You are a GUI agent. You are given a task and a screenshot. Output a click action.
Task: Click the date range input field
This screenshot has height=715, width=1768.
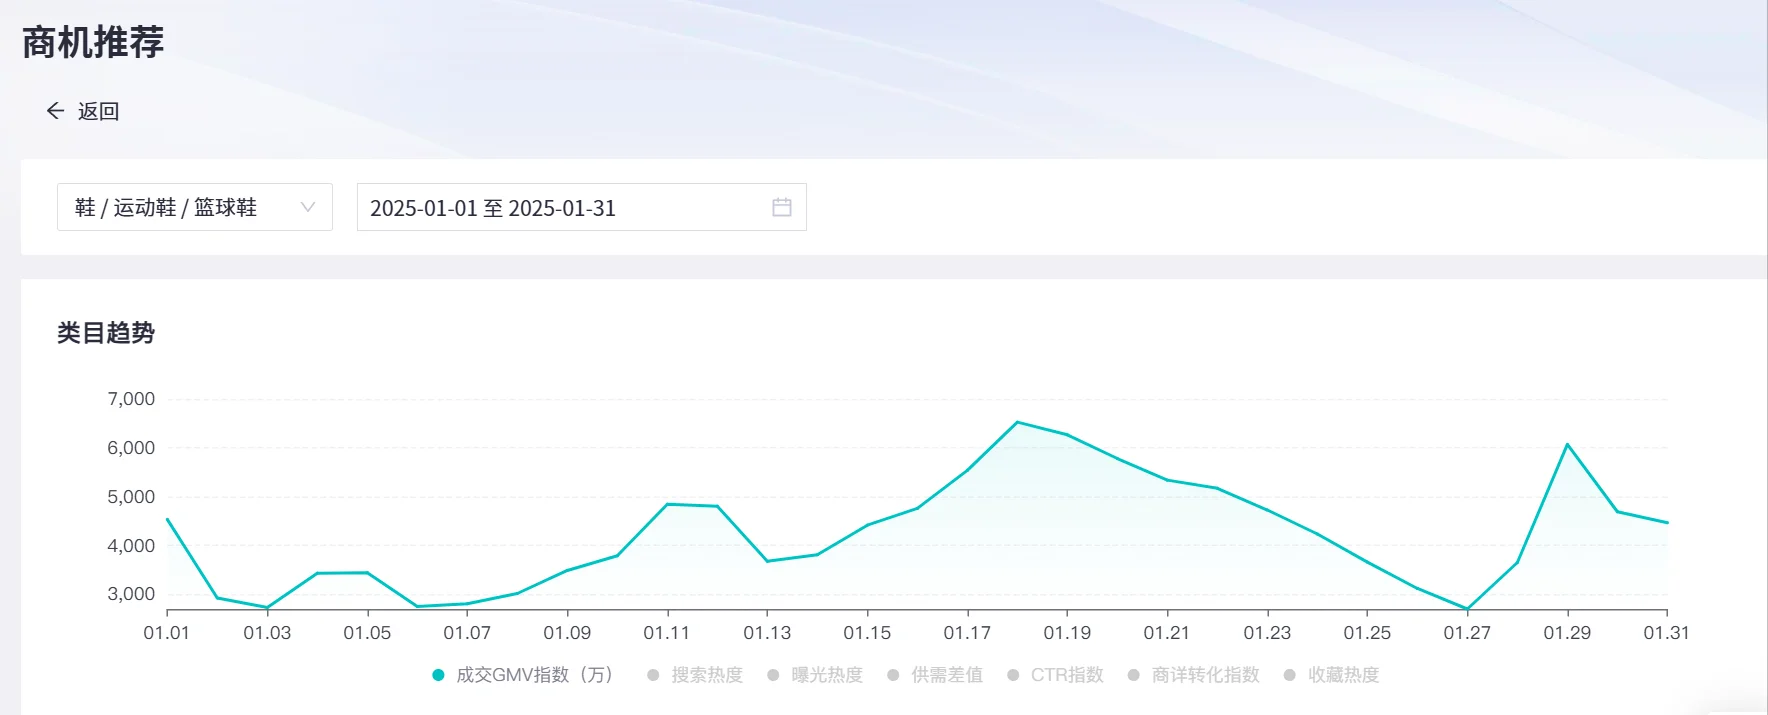point(582,207)
